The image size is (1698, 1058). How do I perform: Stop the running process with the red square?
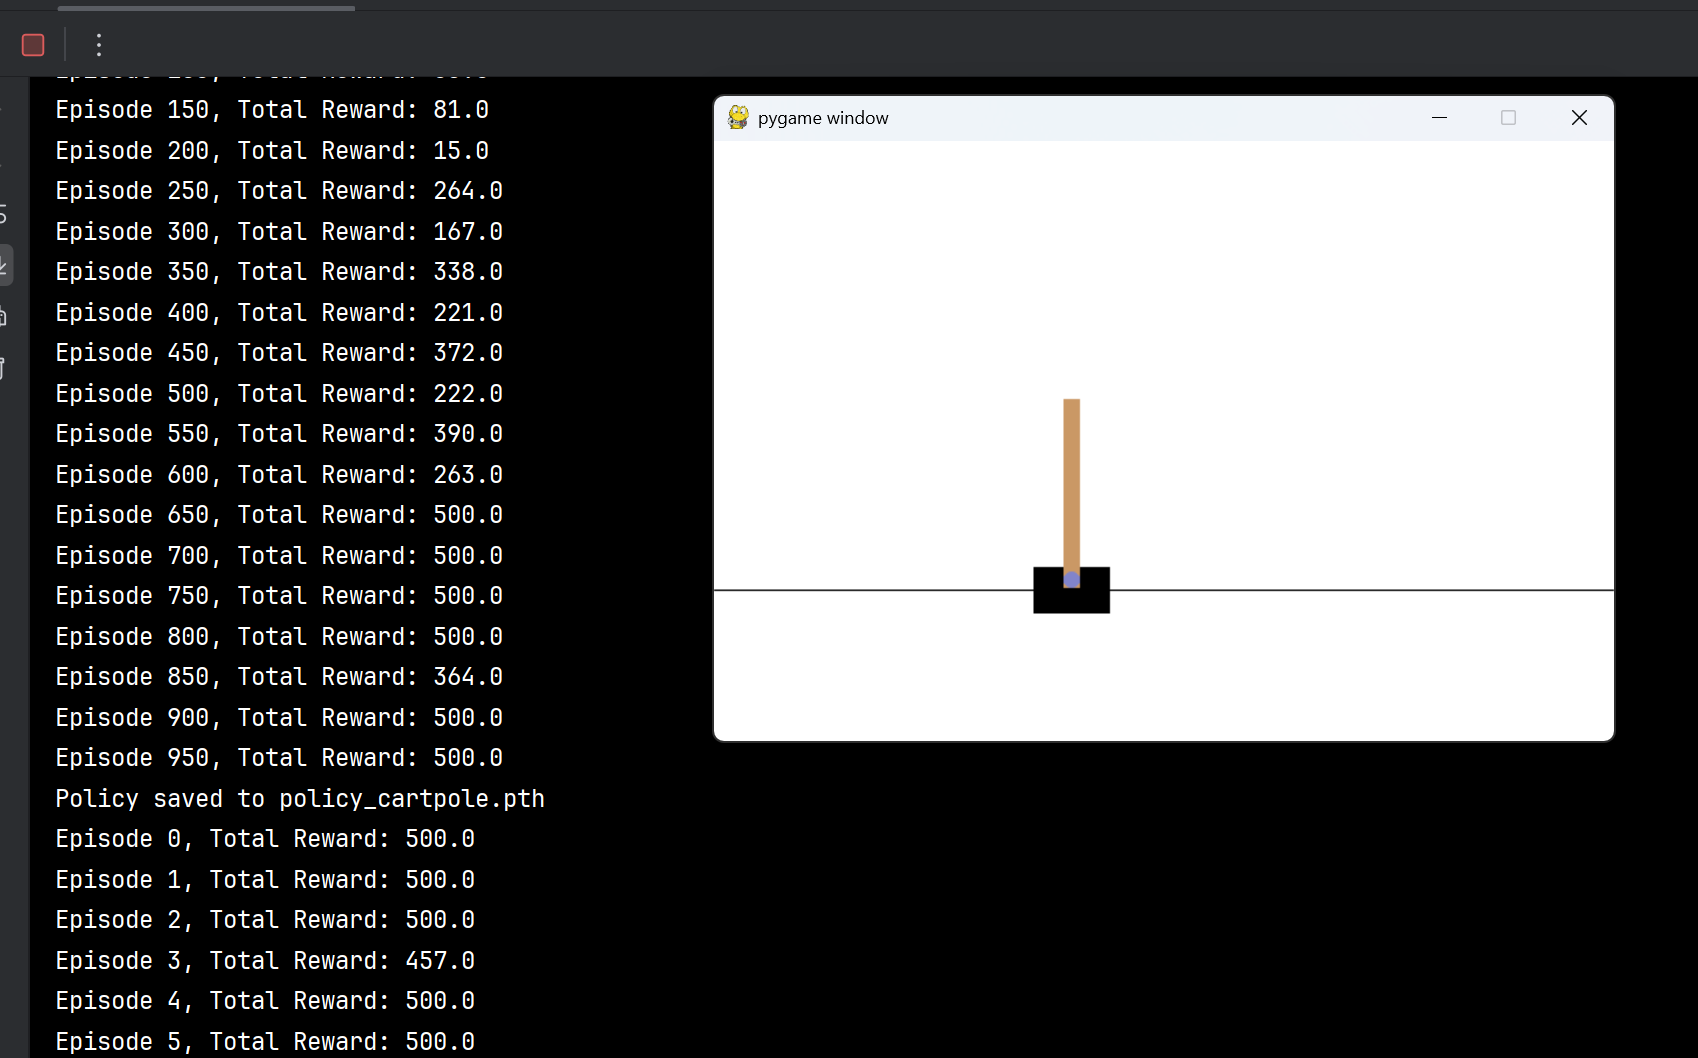click(33, 45)
